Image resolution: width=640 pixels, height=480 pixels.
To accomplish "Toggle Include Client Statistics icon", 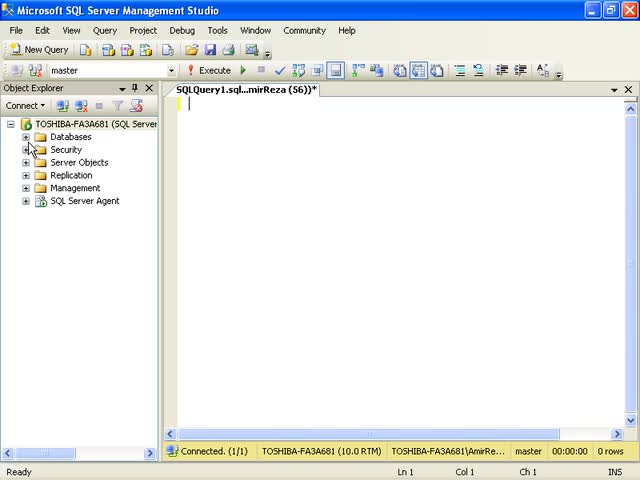I will coord(376,71).
